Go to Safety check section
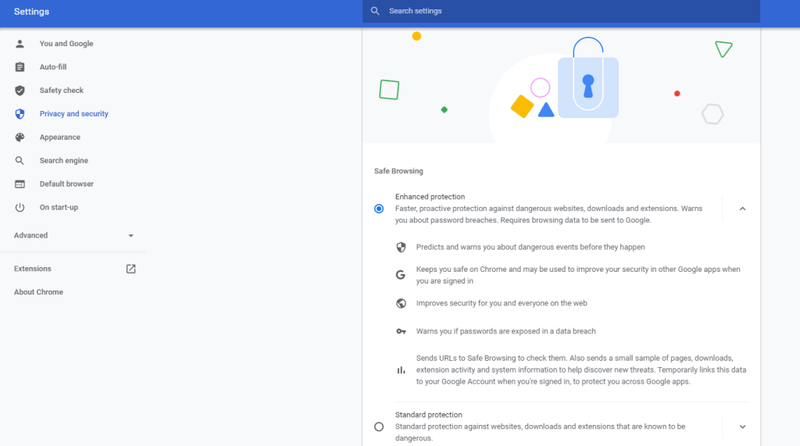 click(x=61, y=90)
